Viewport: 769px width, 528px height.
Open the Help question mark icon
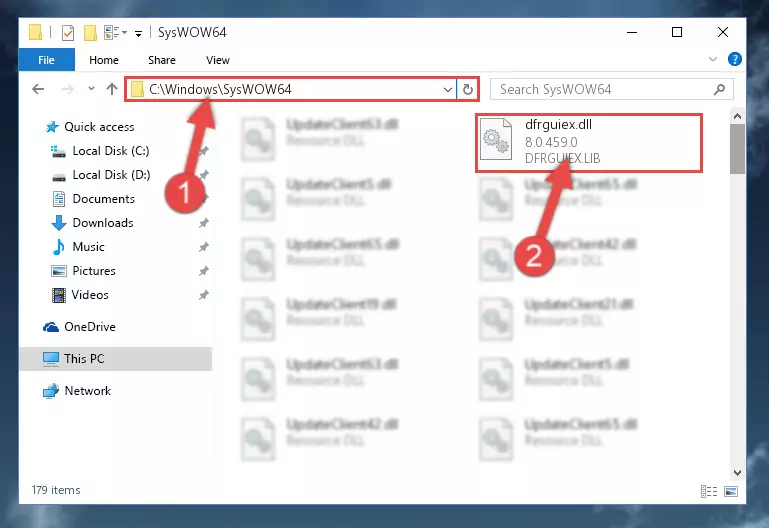point(734,59)
